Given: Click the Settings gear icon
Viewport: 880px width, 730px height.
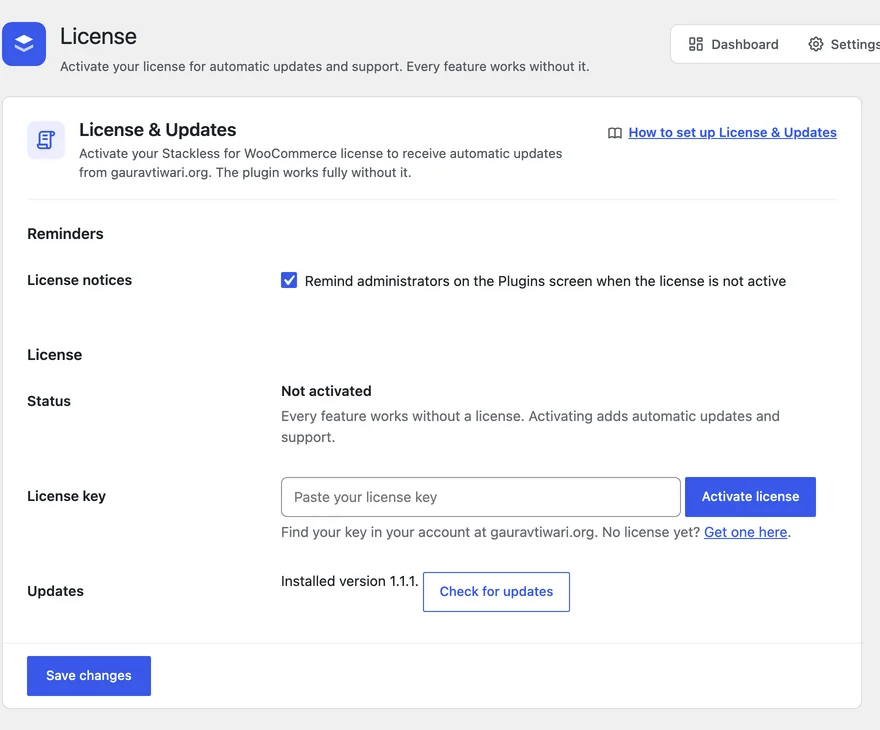Looking at the screenshot, I should [815, 44].
